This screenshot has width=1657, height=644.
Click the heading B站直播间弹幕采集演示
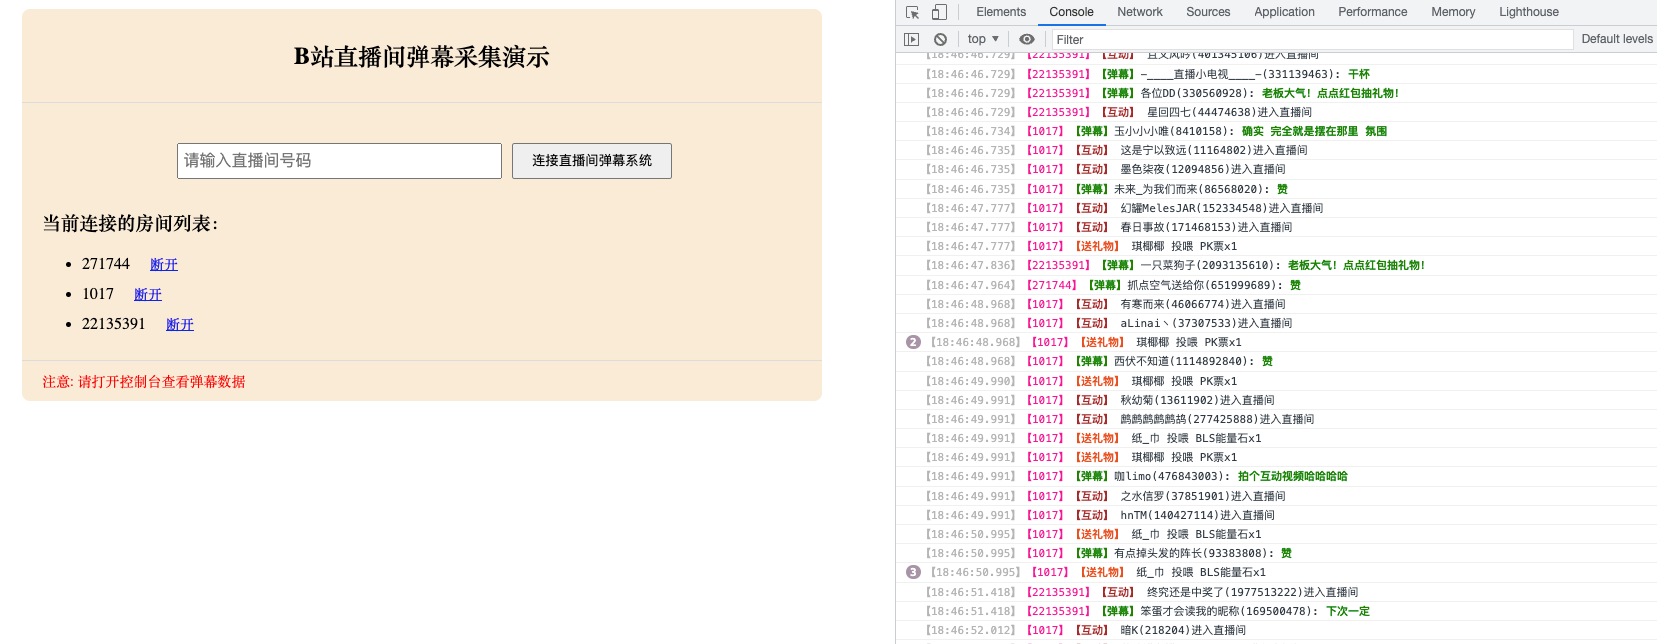click(422, 57)
